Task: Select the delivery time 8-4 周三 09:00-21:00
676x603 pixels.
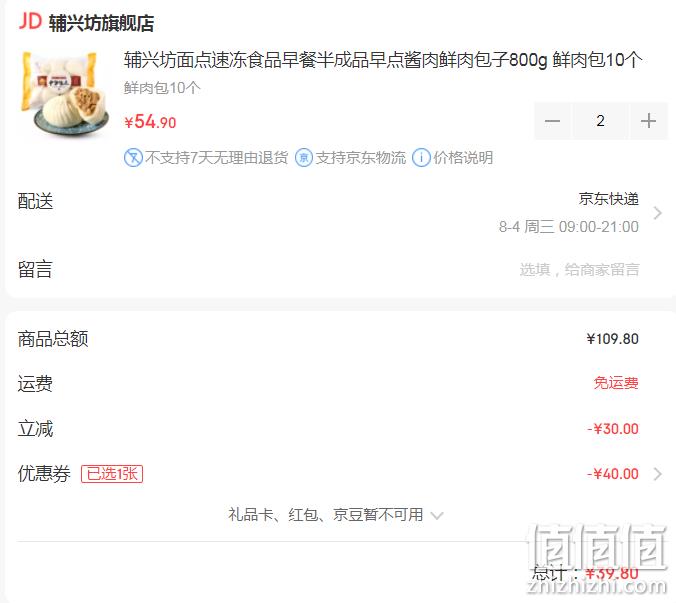Action: (x=569, y=227)
